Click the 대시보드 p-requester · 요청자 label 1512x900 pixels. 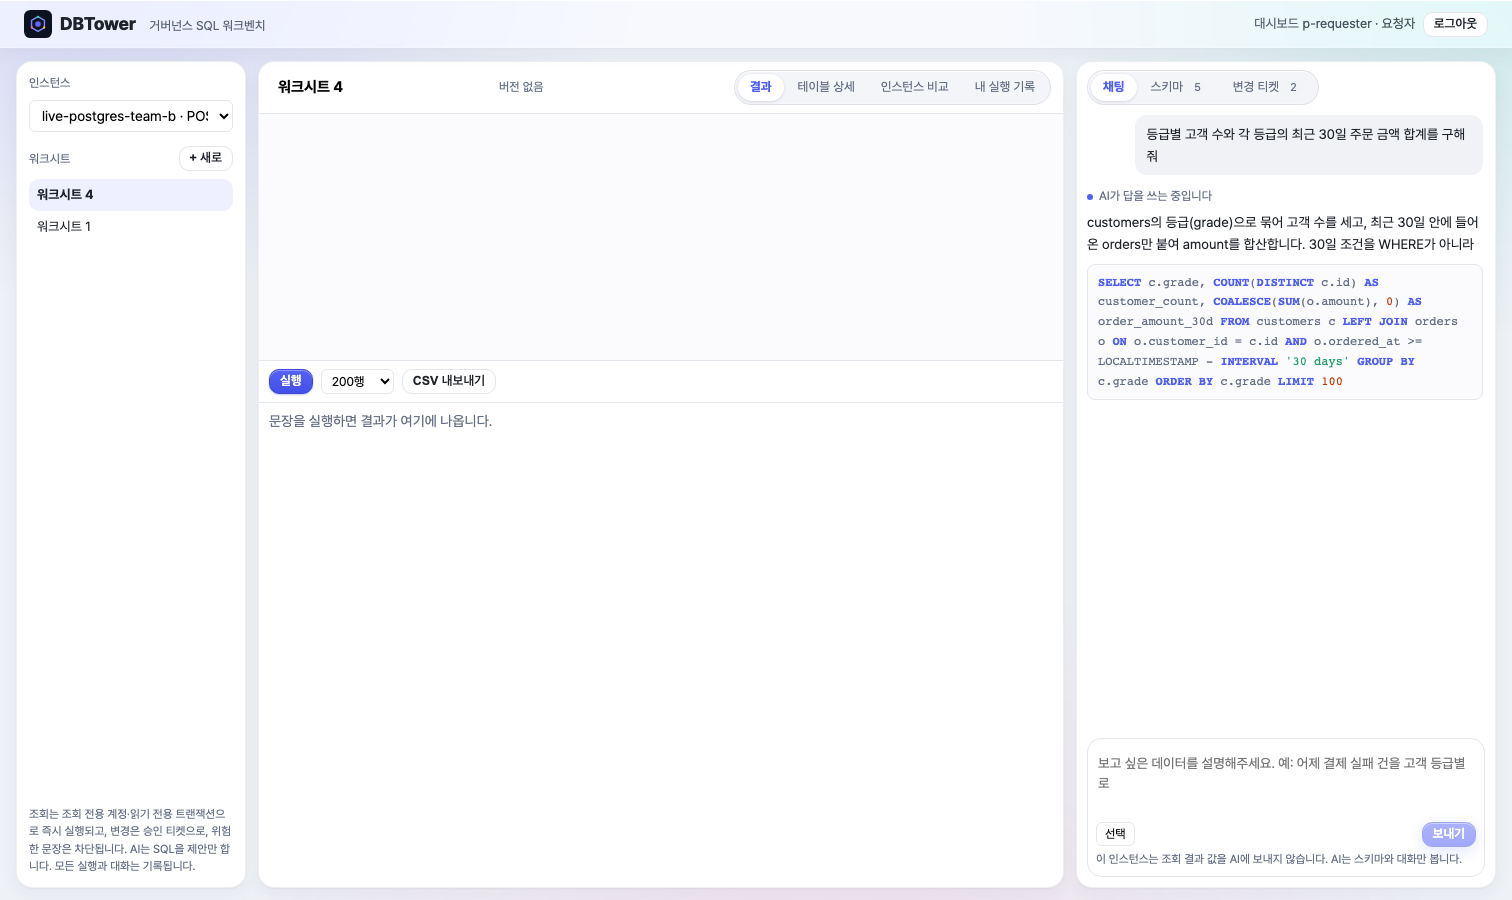tap(1335, 24)
